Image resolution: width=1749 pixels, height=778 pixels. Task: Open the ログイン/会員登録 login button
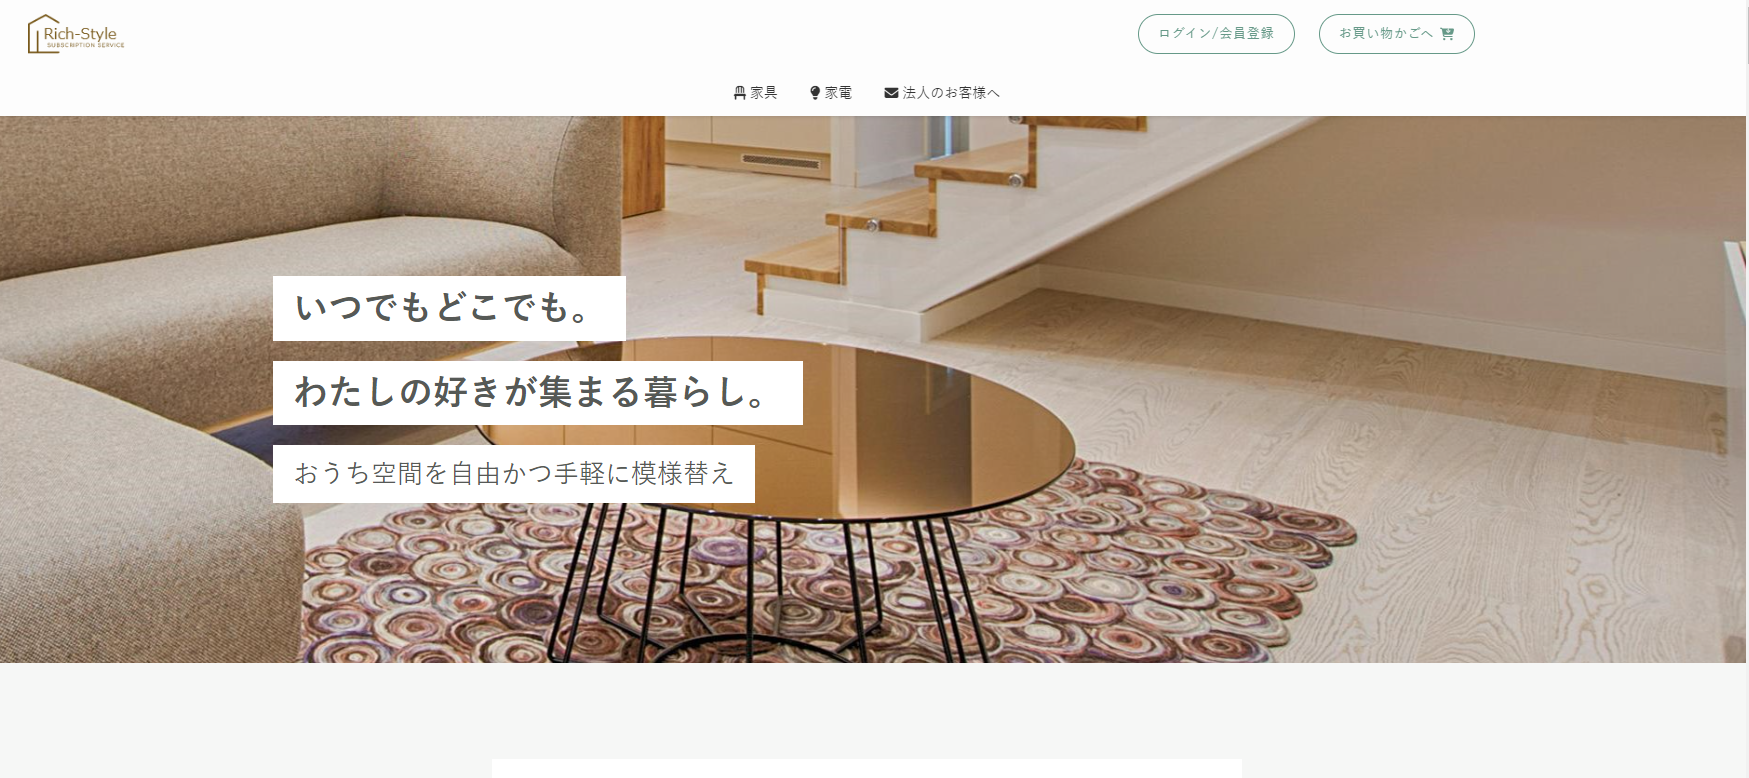click(1216, 34)
